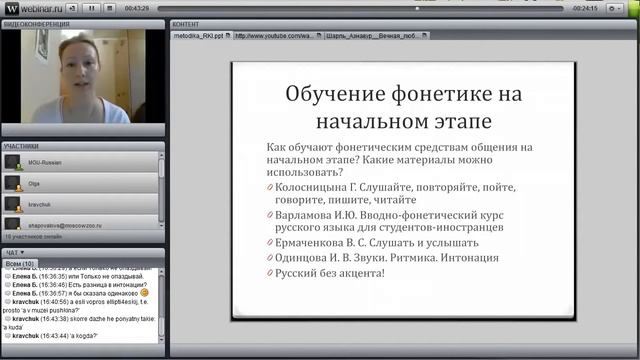Click the ВИДЕОКОНФЕРЕНЦИЯ panel header
This screenshot has width=640, height=360.
tap(83, 24)
